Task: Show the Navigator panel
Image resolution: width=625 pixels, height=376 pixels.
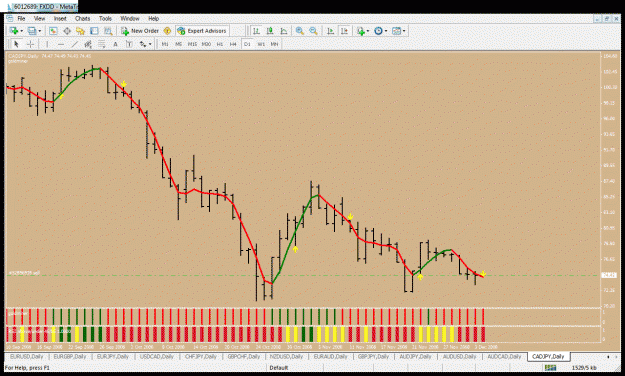Action: pyautogui.click(x=81, y=31)
